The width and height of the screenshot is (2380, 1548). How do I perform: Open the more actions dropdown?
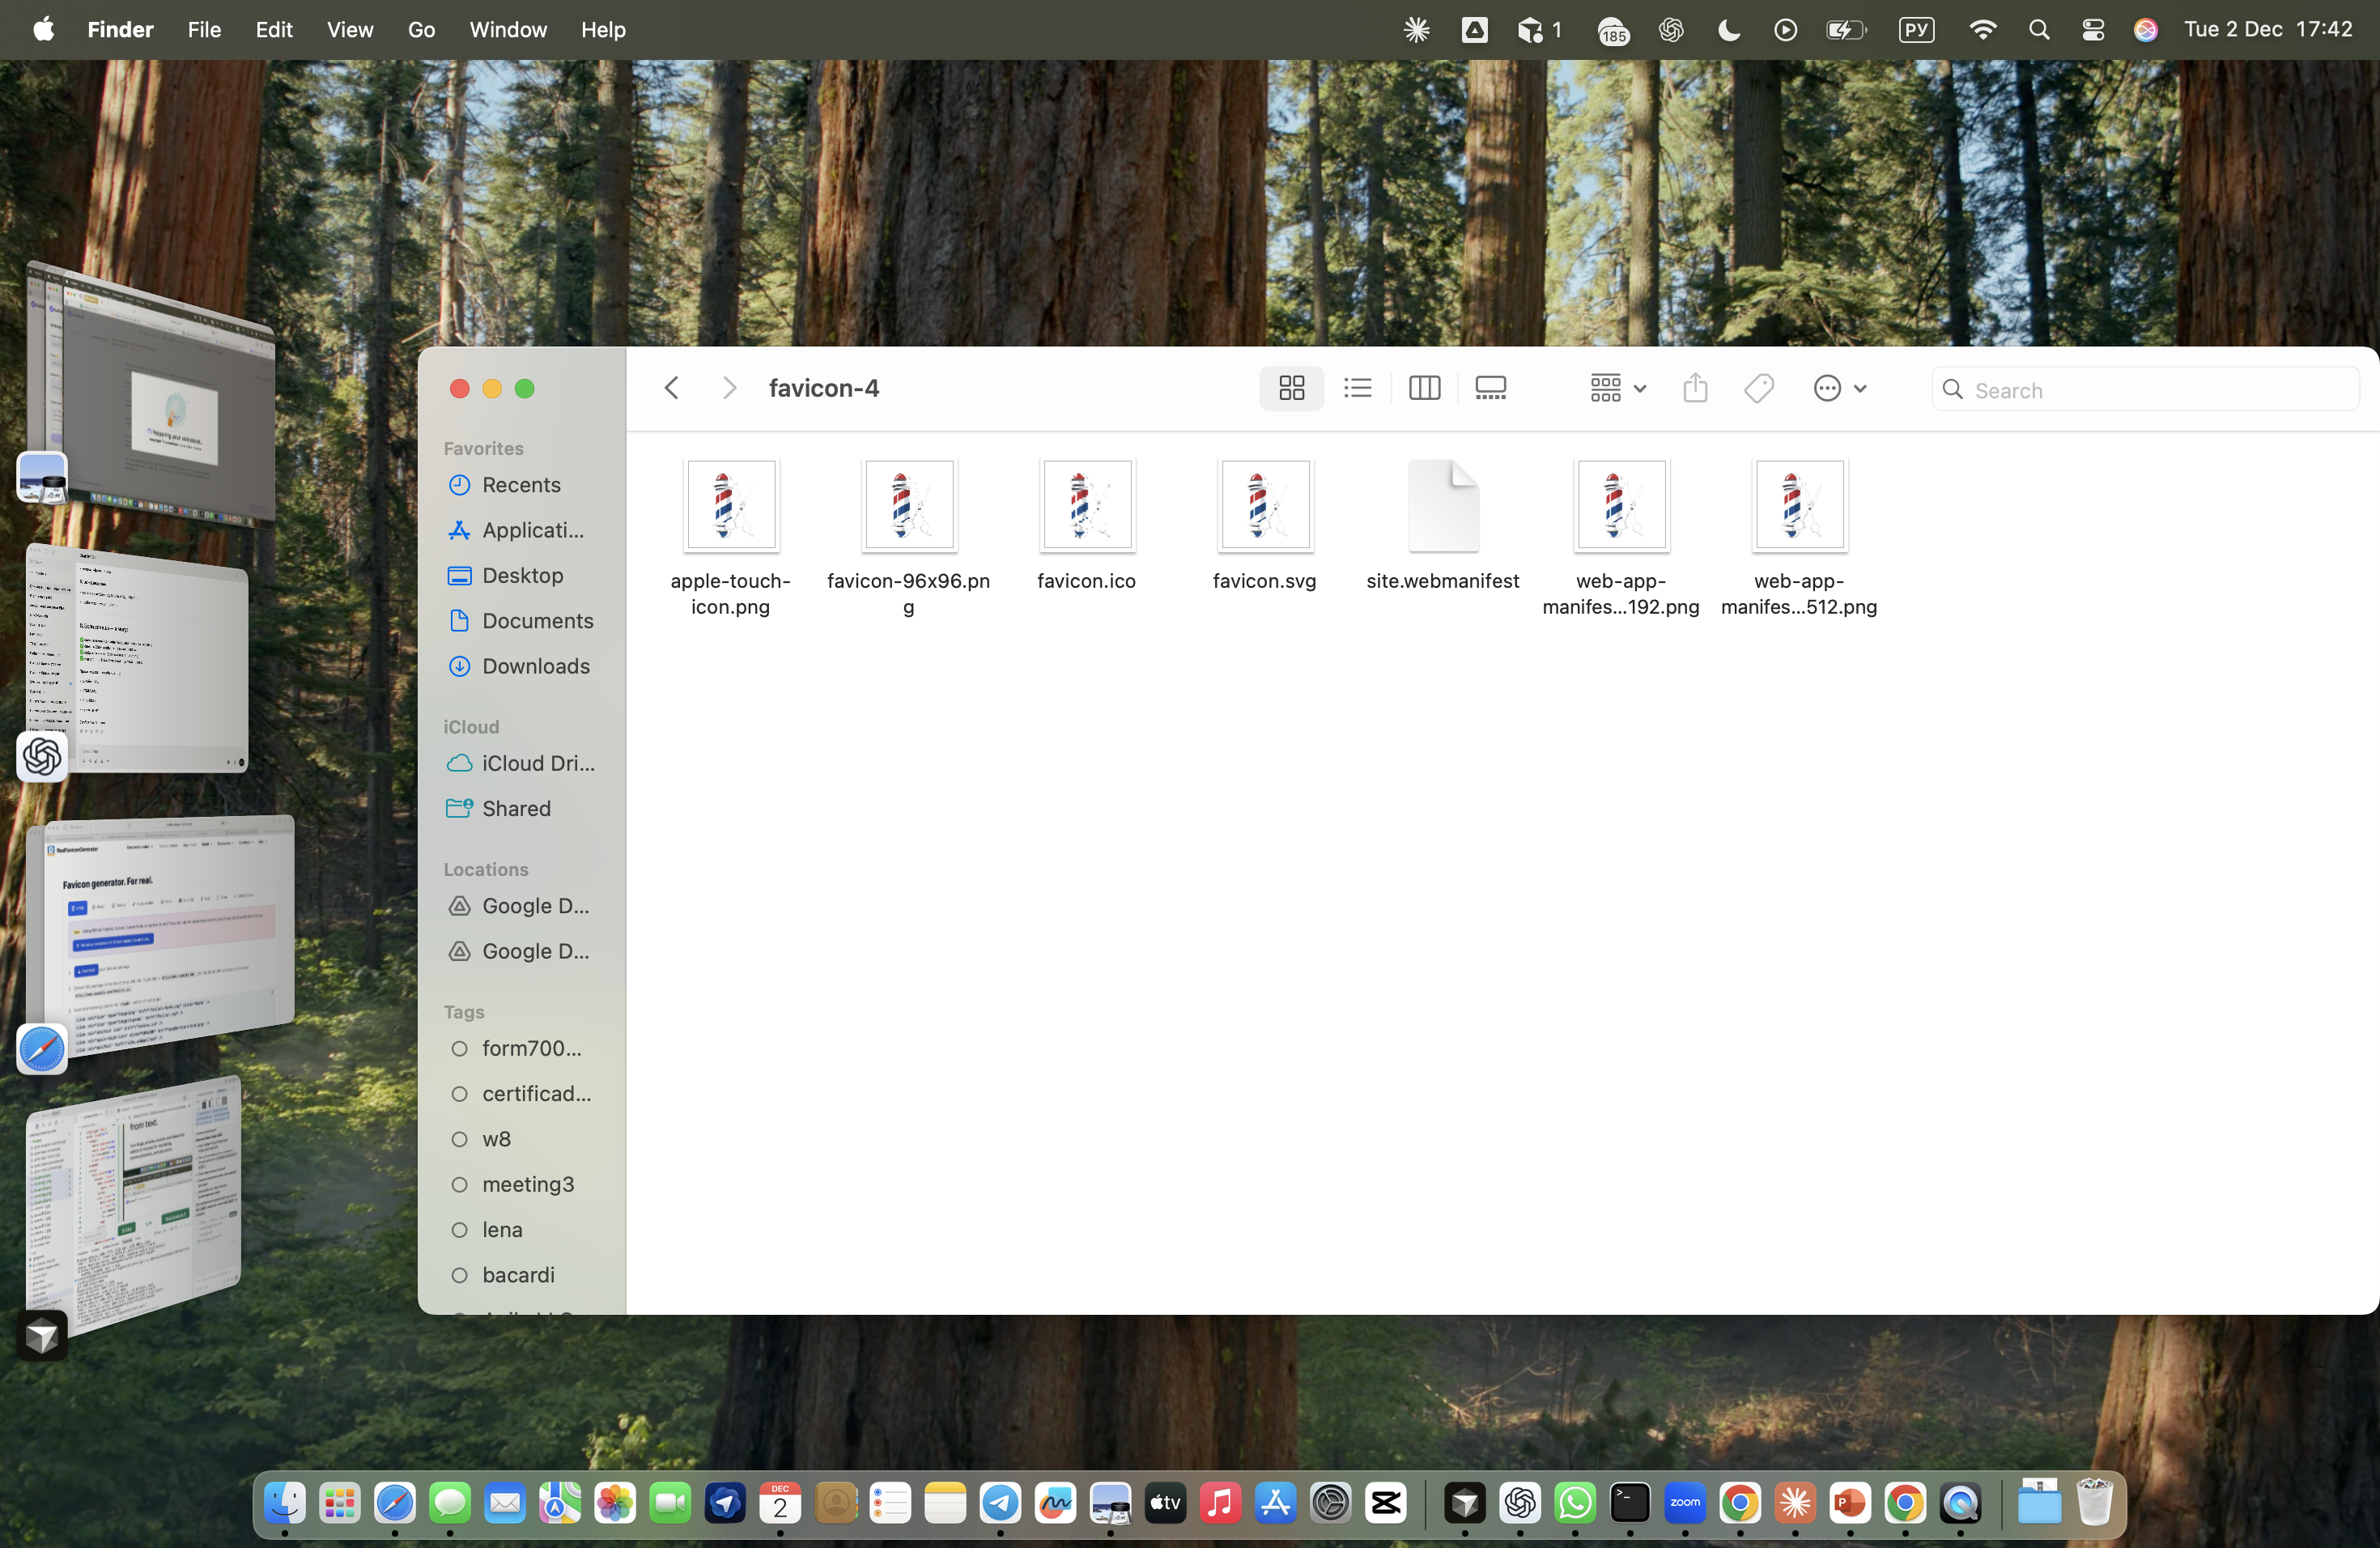click(1839, 388)
